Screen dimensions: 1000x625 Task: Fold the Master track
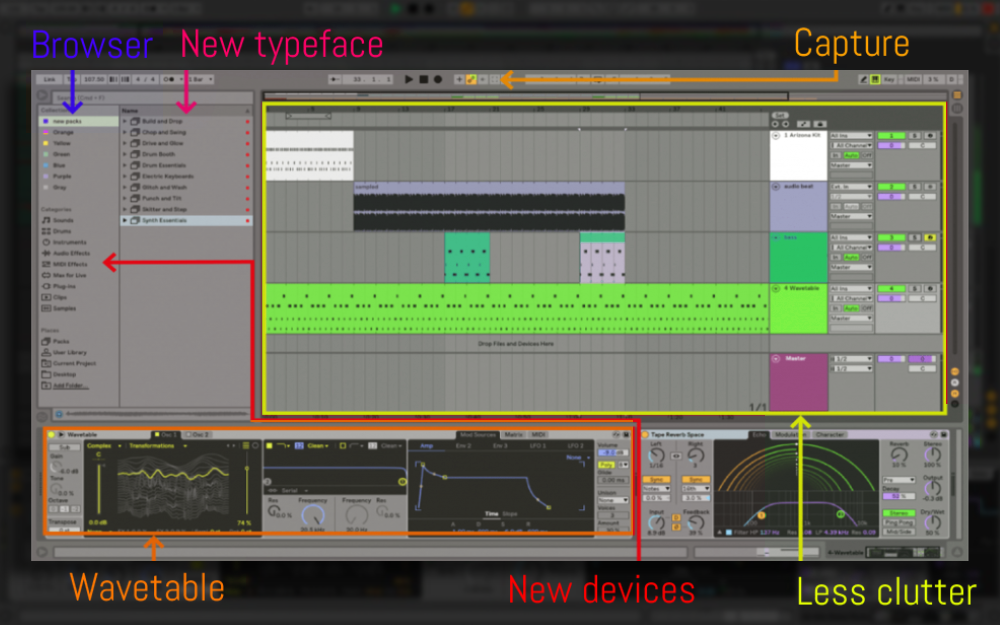click(776, 358)
